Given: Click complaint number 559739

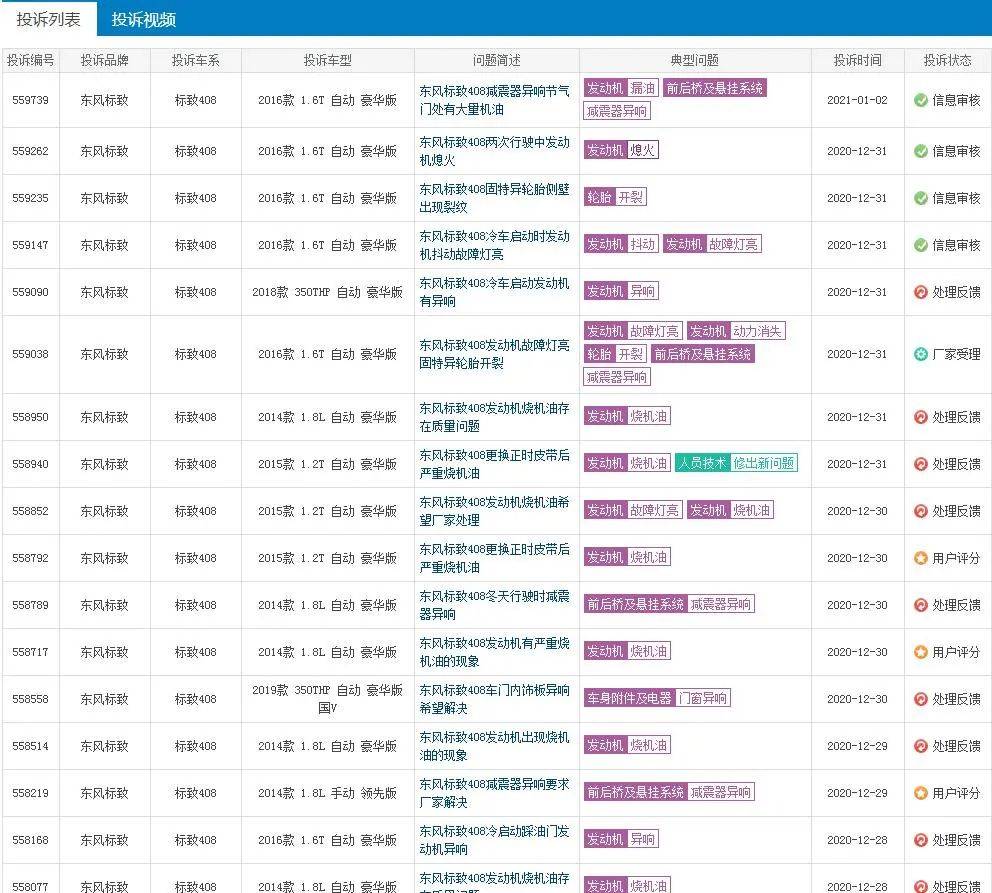Looking at the screenshot, I should (x=30, y=100).
